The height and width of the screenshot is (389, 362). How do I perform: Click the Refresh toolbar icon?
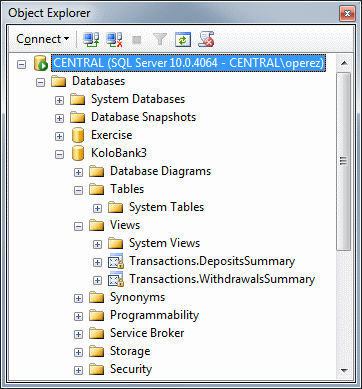click(183, 40)
